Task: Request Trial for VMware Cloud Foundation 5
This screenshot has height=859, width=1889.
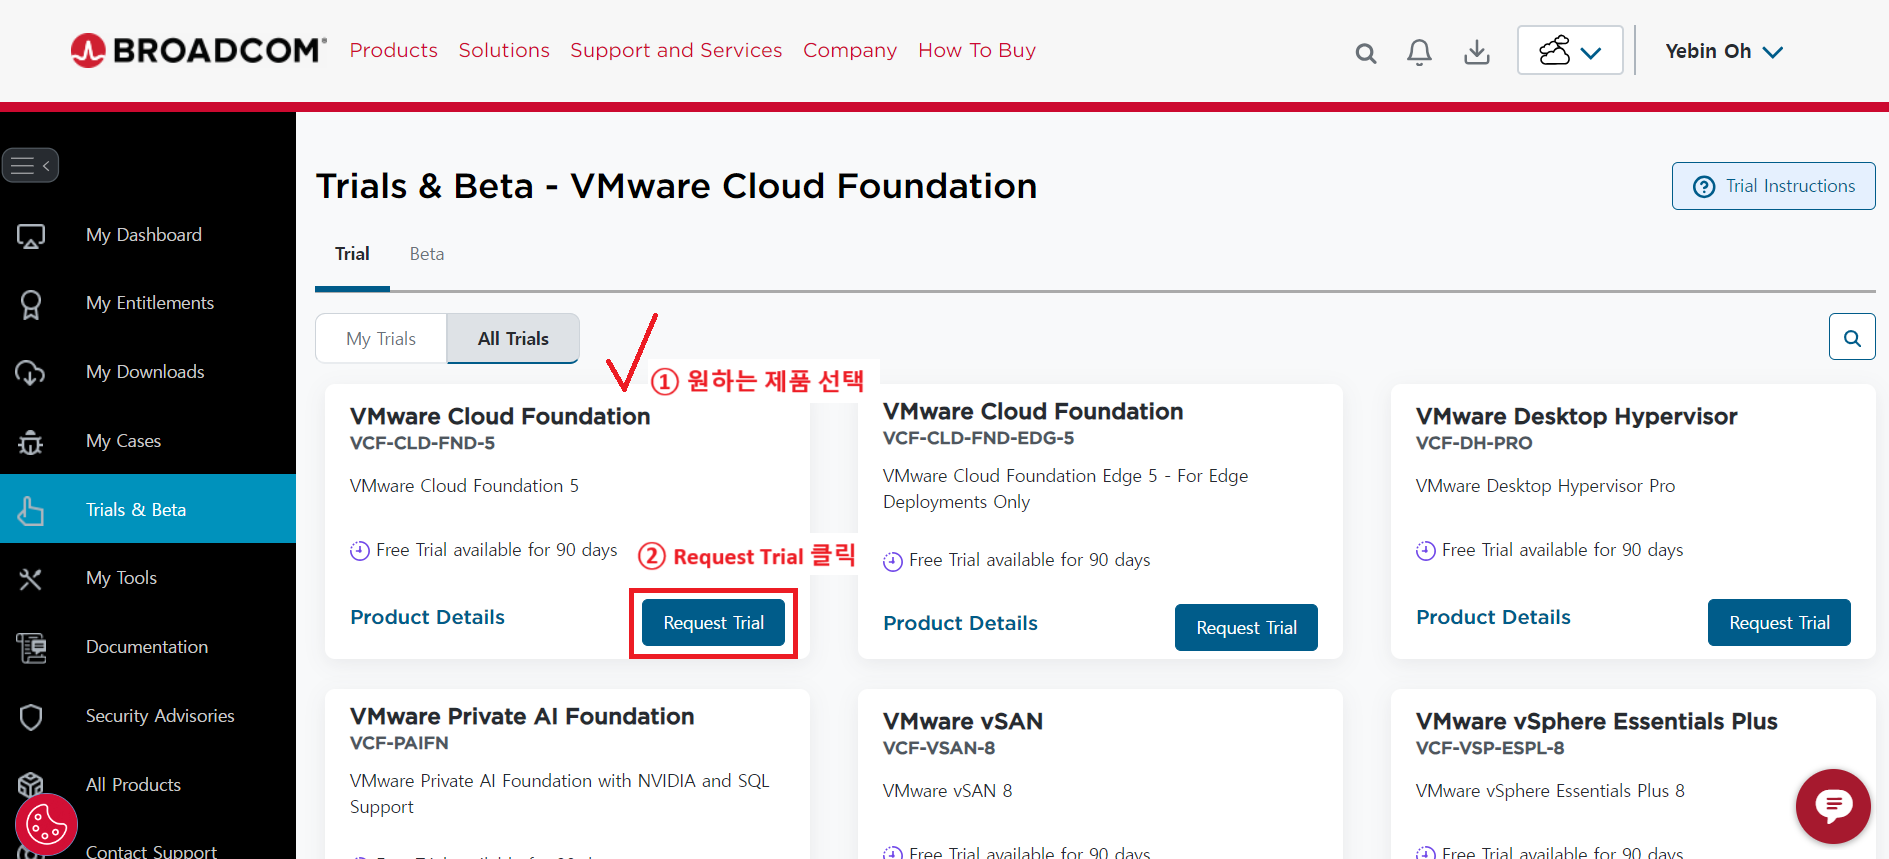Action: click(x=713, y=623)
